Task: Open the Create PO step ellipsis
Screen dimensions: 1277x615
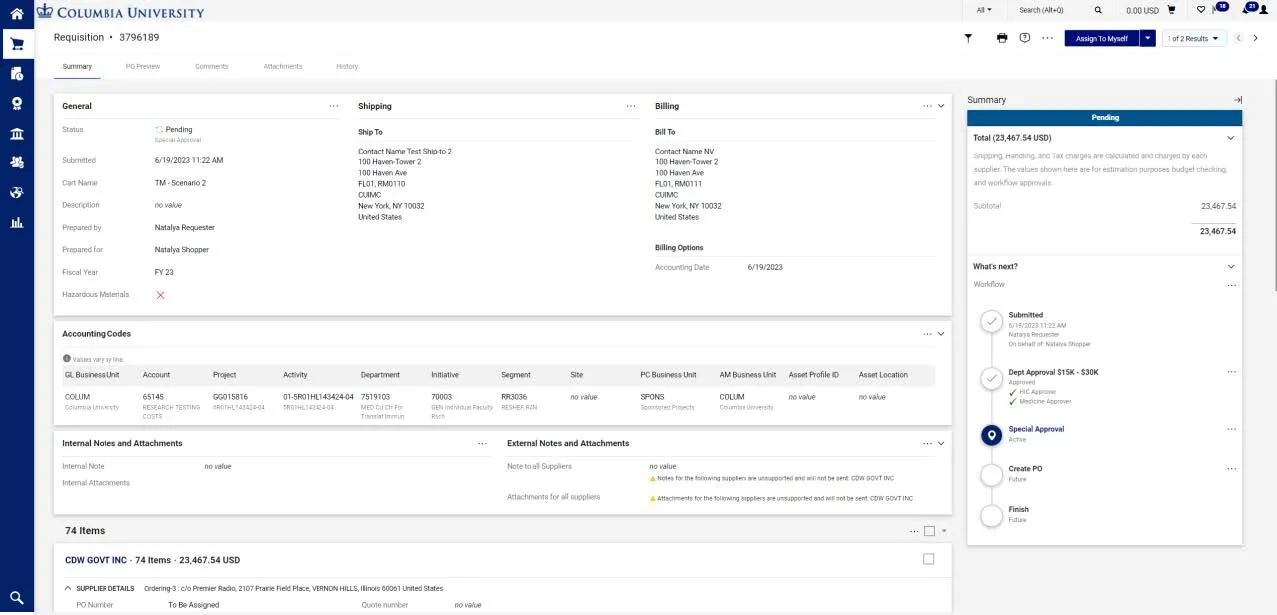Action: [x=1232, y=468]
